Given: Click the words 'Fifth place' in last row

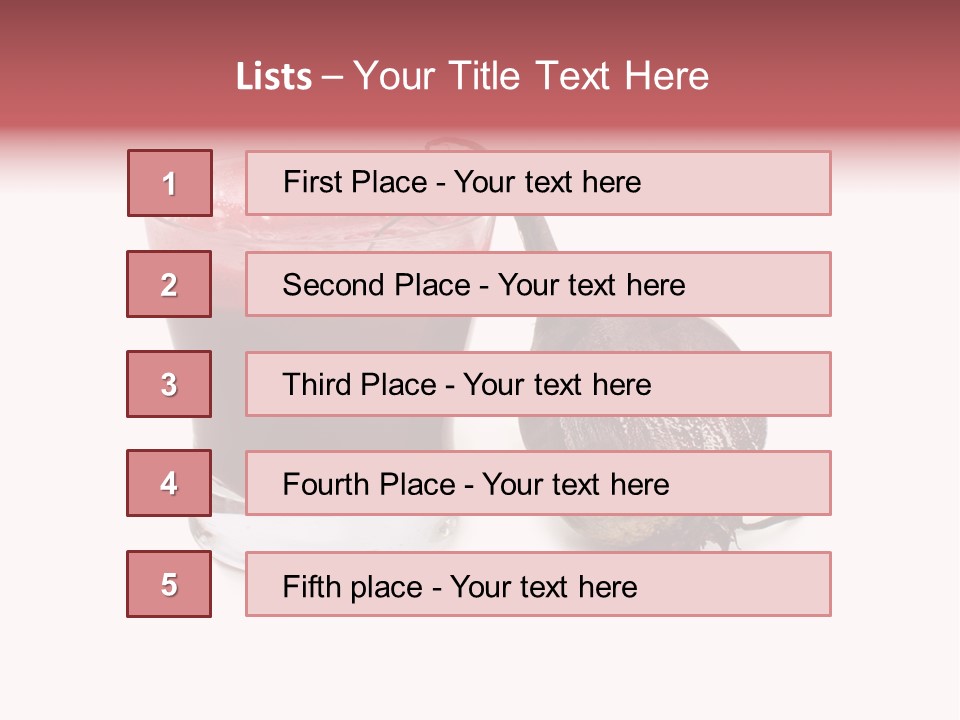Looking at the screenshot, I should click(350, 586).
